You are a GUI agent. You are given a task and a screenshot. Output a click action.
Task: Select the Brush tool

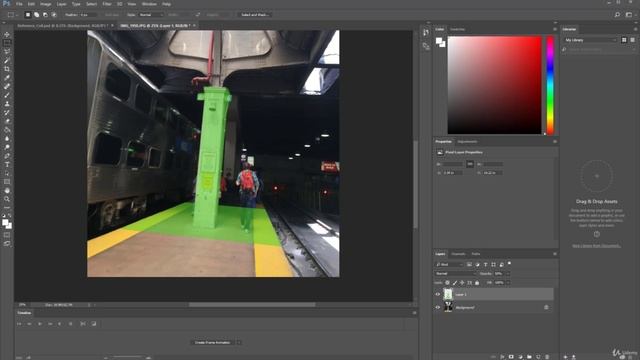click(x=7, y=95)
